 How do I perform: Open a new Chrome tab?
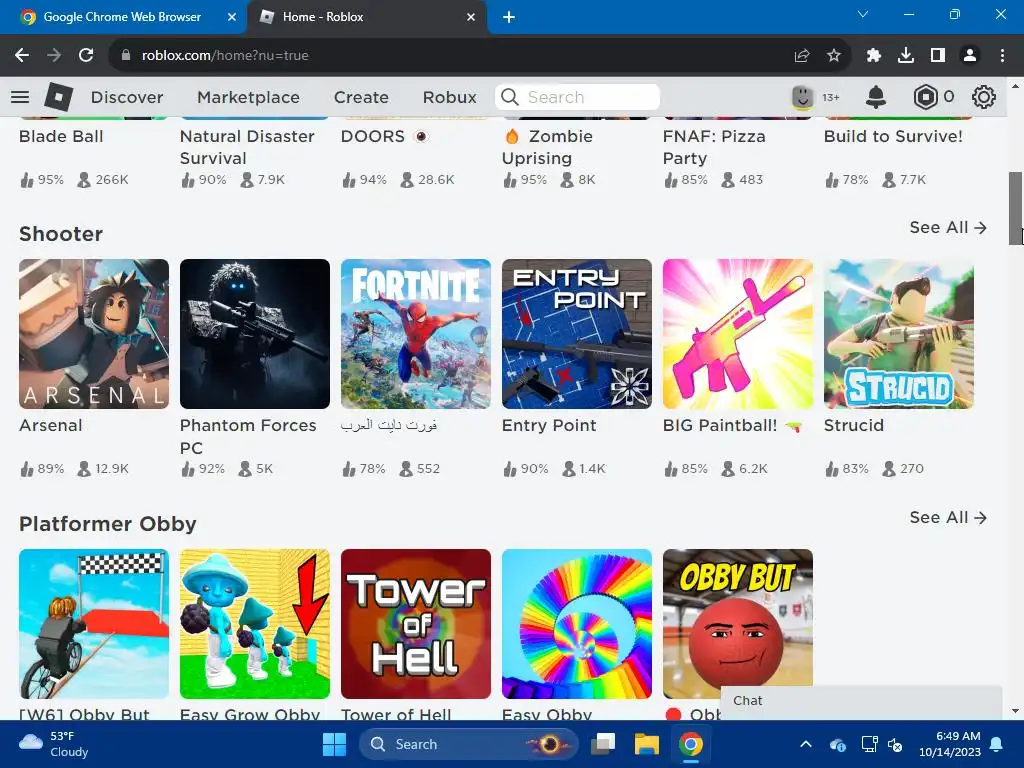509,17
